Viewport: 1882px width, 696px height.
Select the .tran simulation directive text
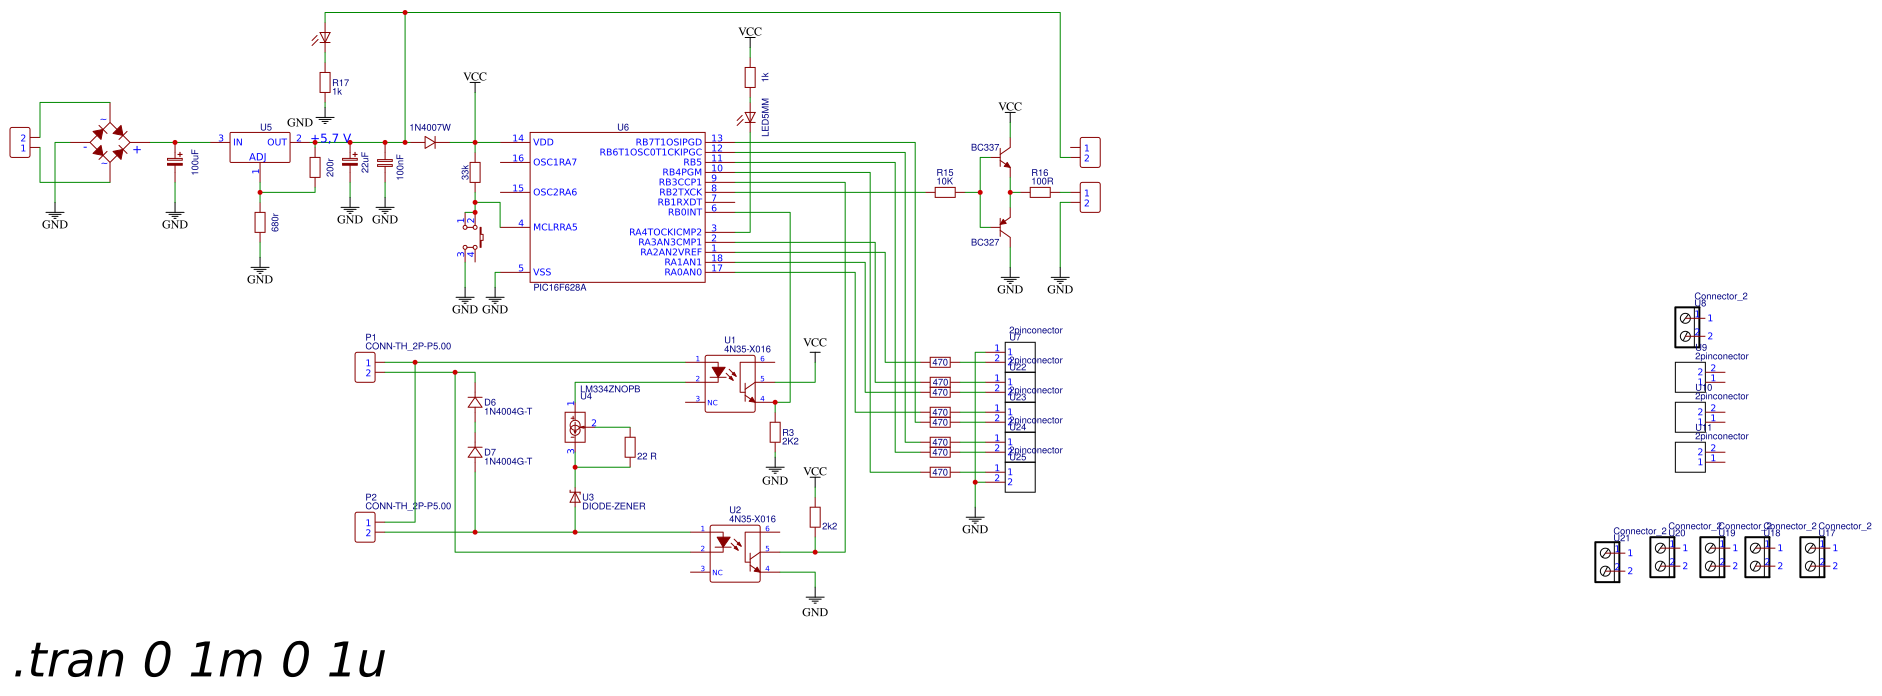click(200, 660)
